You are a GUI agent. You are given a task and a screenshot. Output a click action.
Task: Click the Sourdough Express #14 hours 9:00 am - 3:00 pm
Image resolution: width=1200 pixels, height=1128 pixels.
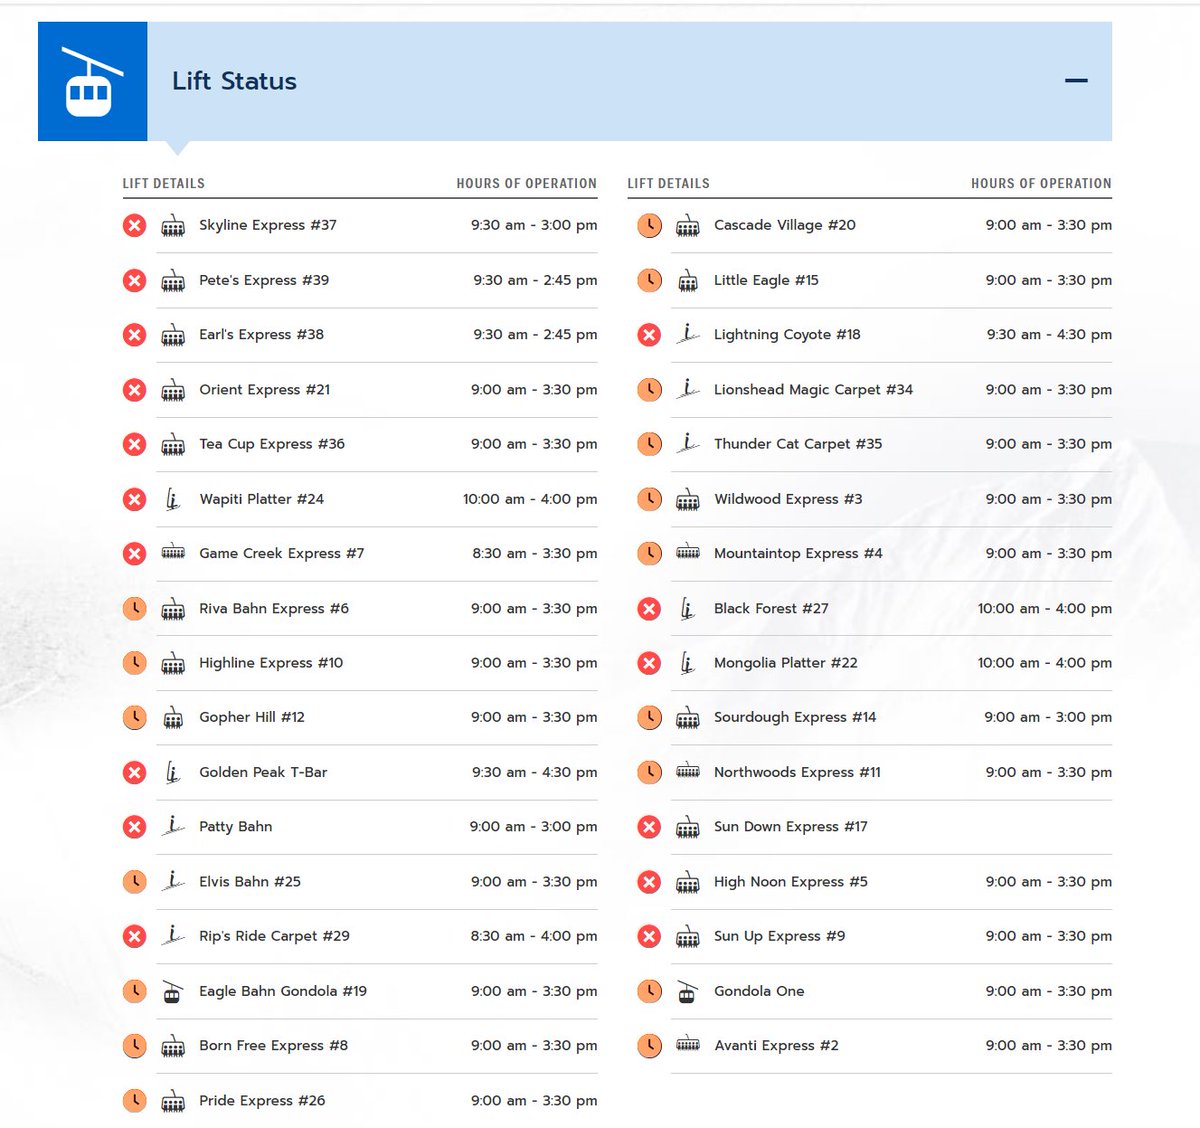click(x=1048, y=717)
